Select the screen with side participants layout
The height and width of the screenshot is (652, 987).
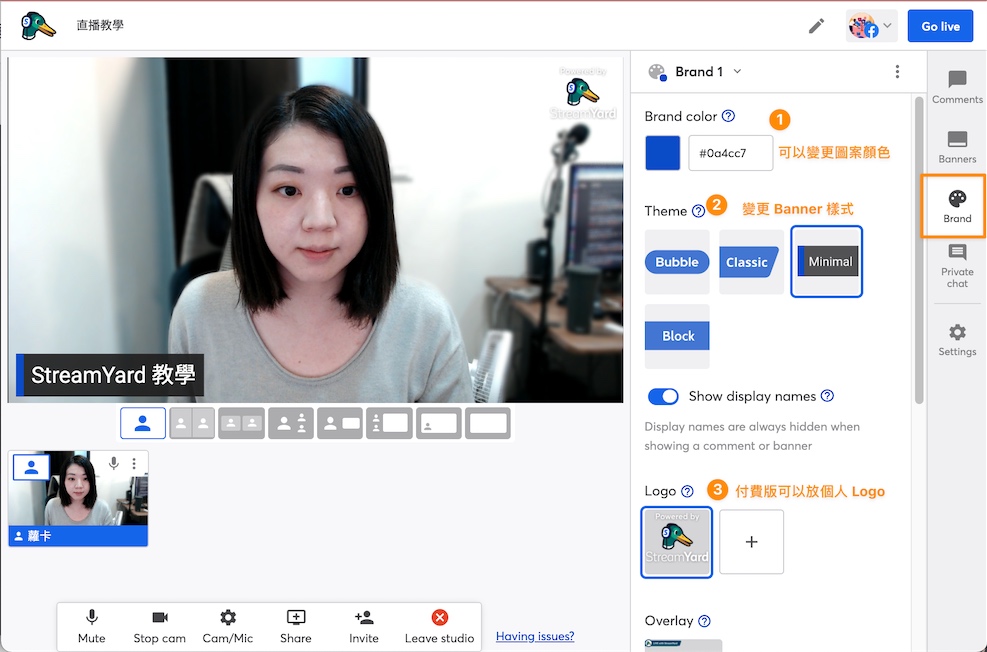pyautogui.click(x=389, y=423)
